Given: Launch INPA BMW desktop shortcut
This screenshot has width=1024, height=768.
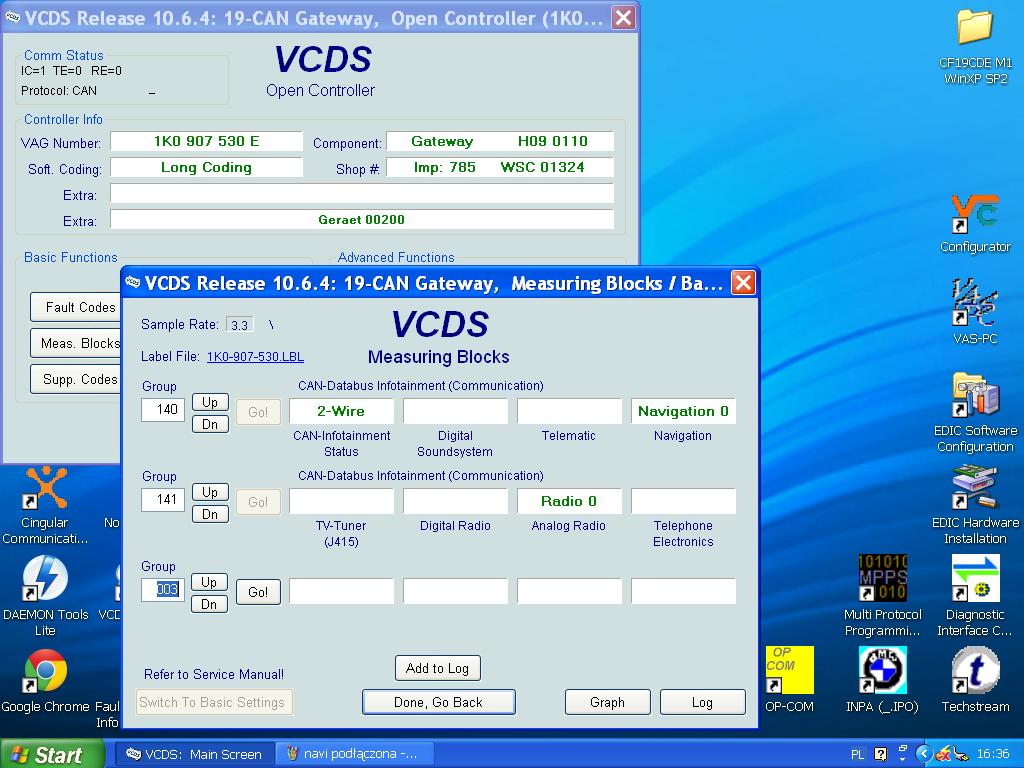Looking at the screenshot, I should tap(882, 680).
